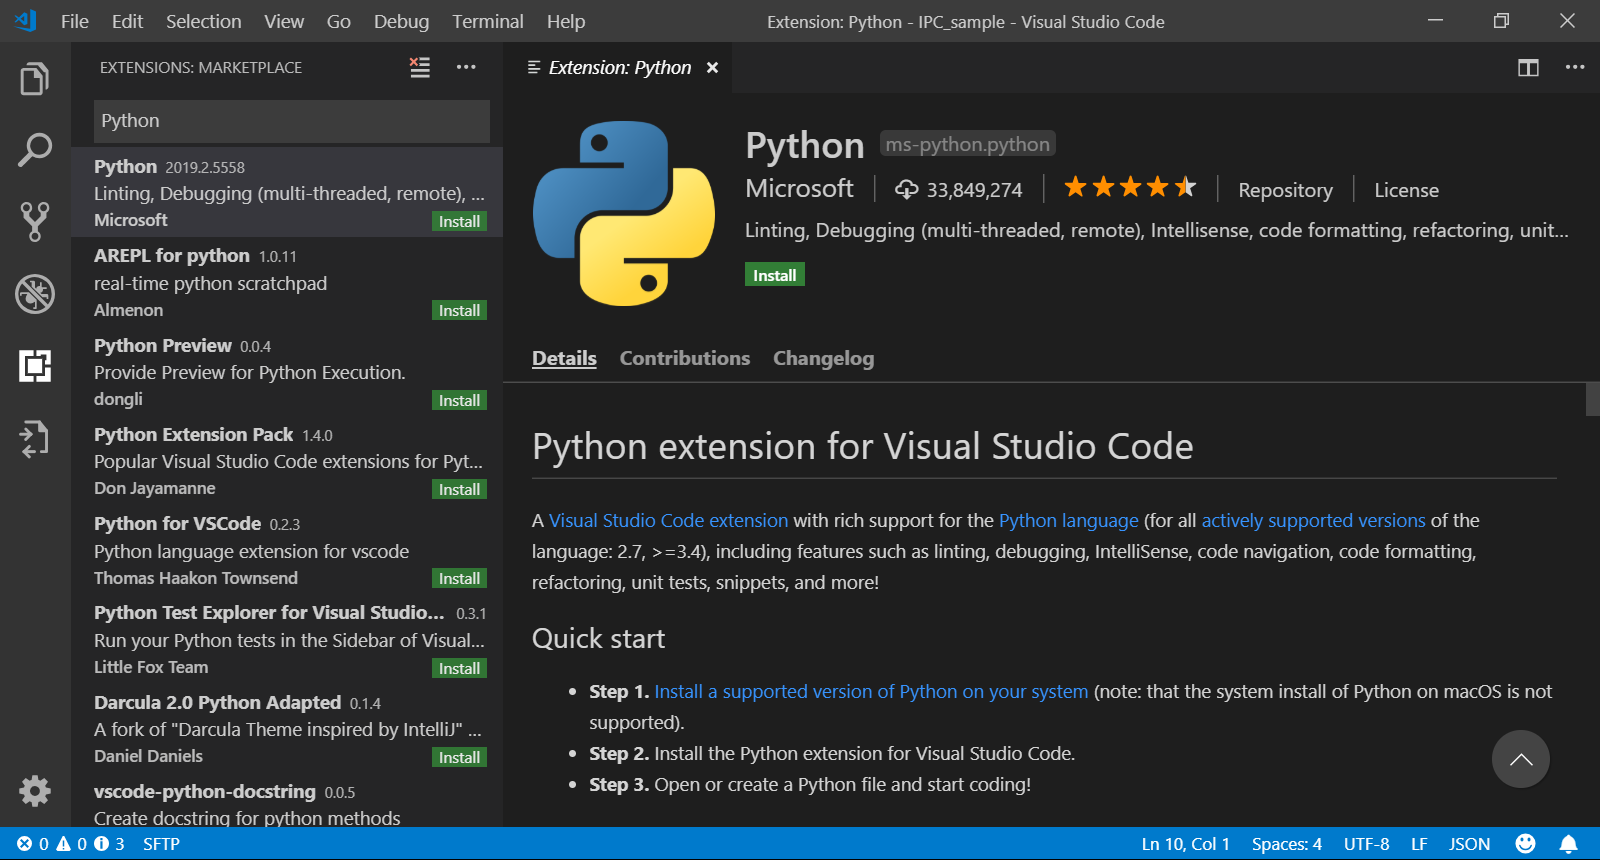This screenshot has height=860, width=1600.
Task: Select AREPL for python extension entry
Action: pos(287,282)
